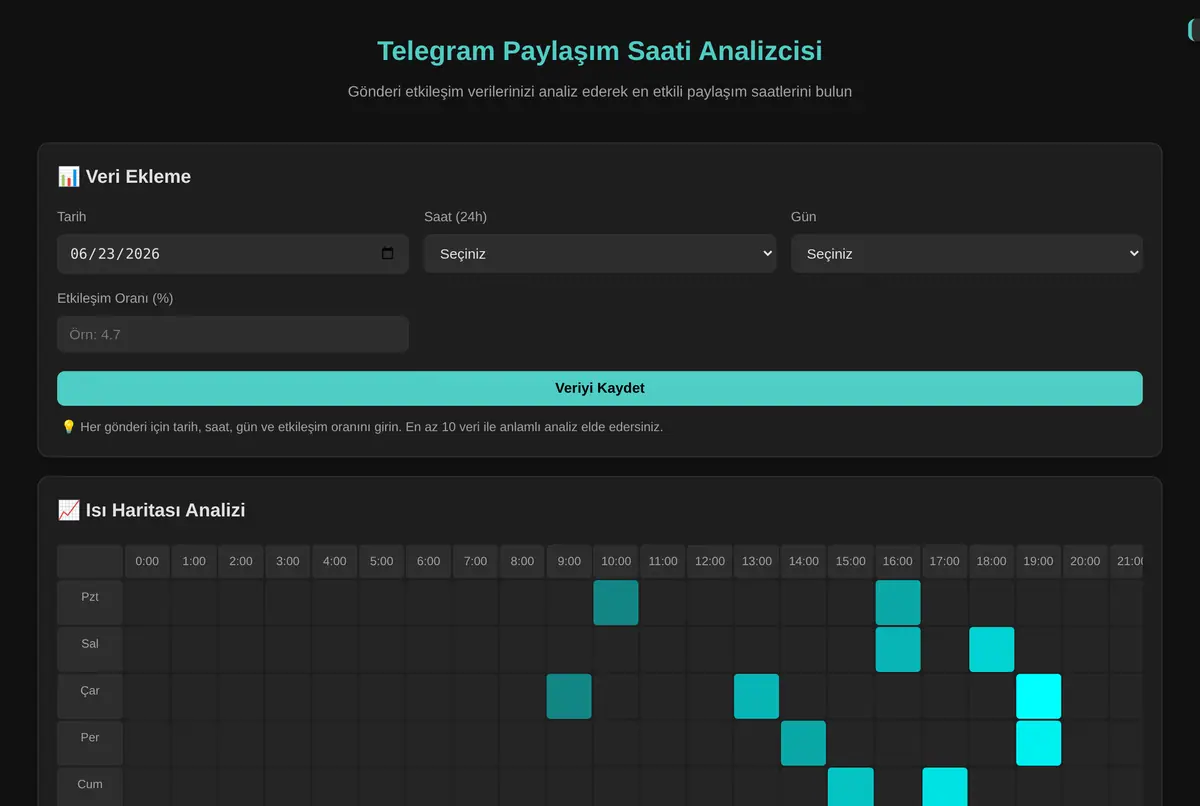Click the 9:00 column header
This screenshot has height=806, width=1200.
click(x=569, y=561)
